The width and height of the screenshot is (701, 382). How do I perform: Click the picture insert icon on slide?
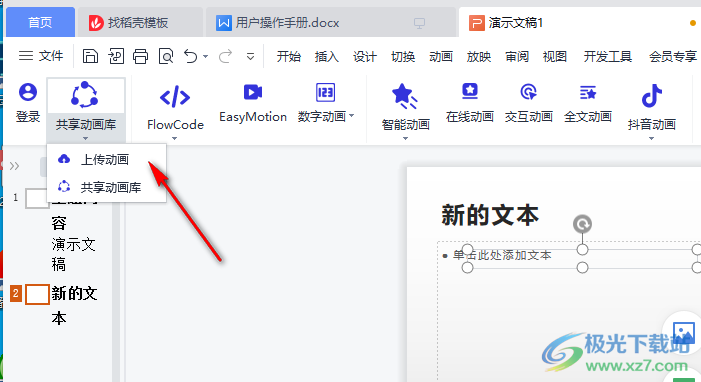coord(683,332)
